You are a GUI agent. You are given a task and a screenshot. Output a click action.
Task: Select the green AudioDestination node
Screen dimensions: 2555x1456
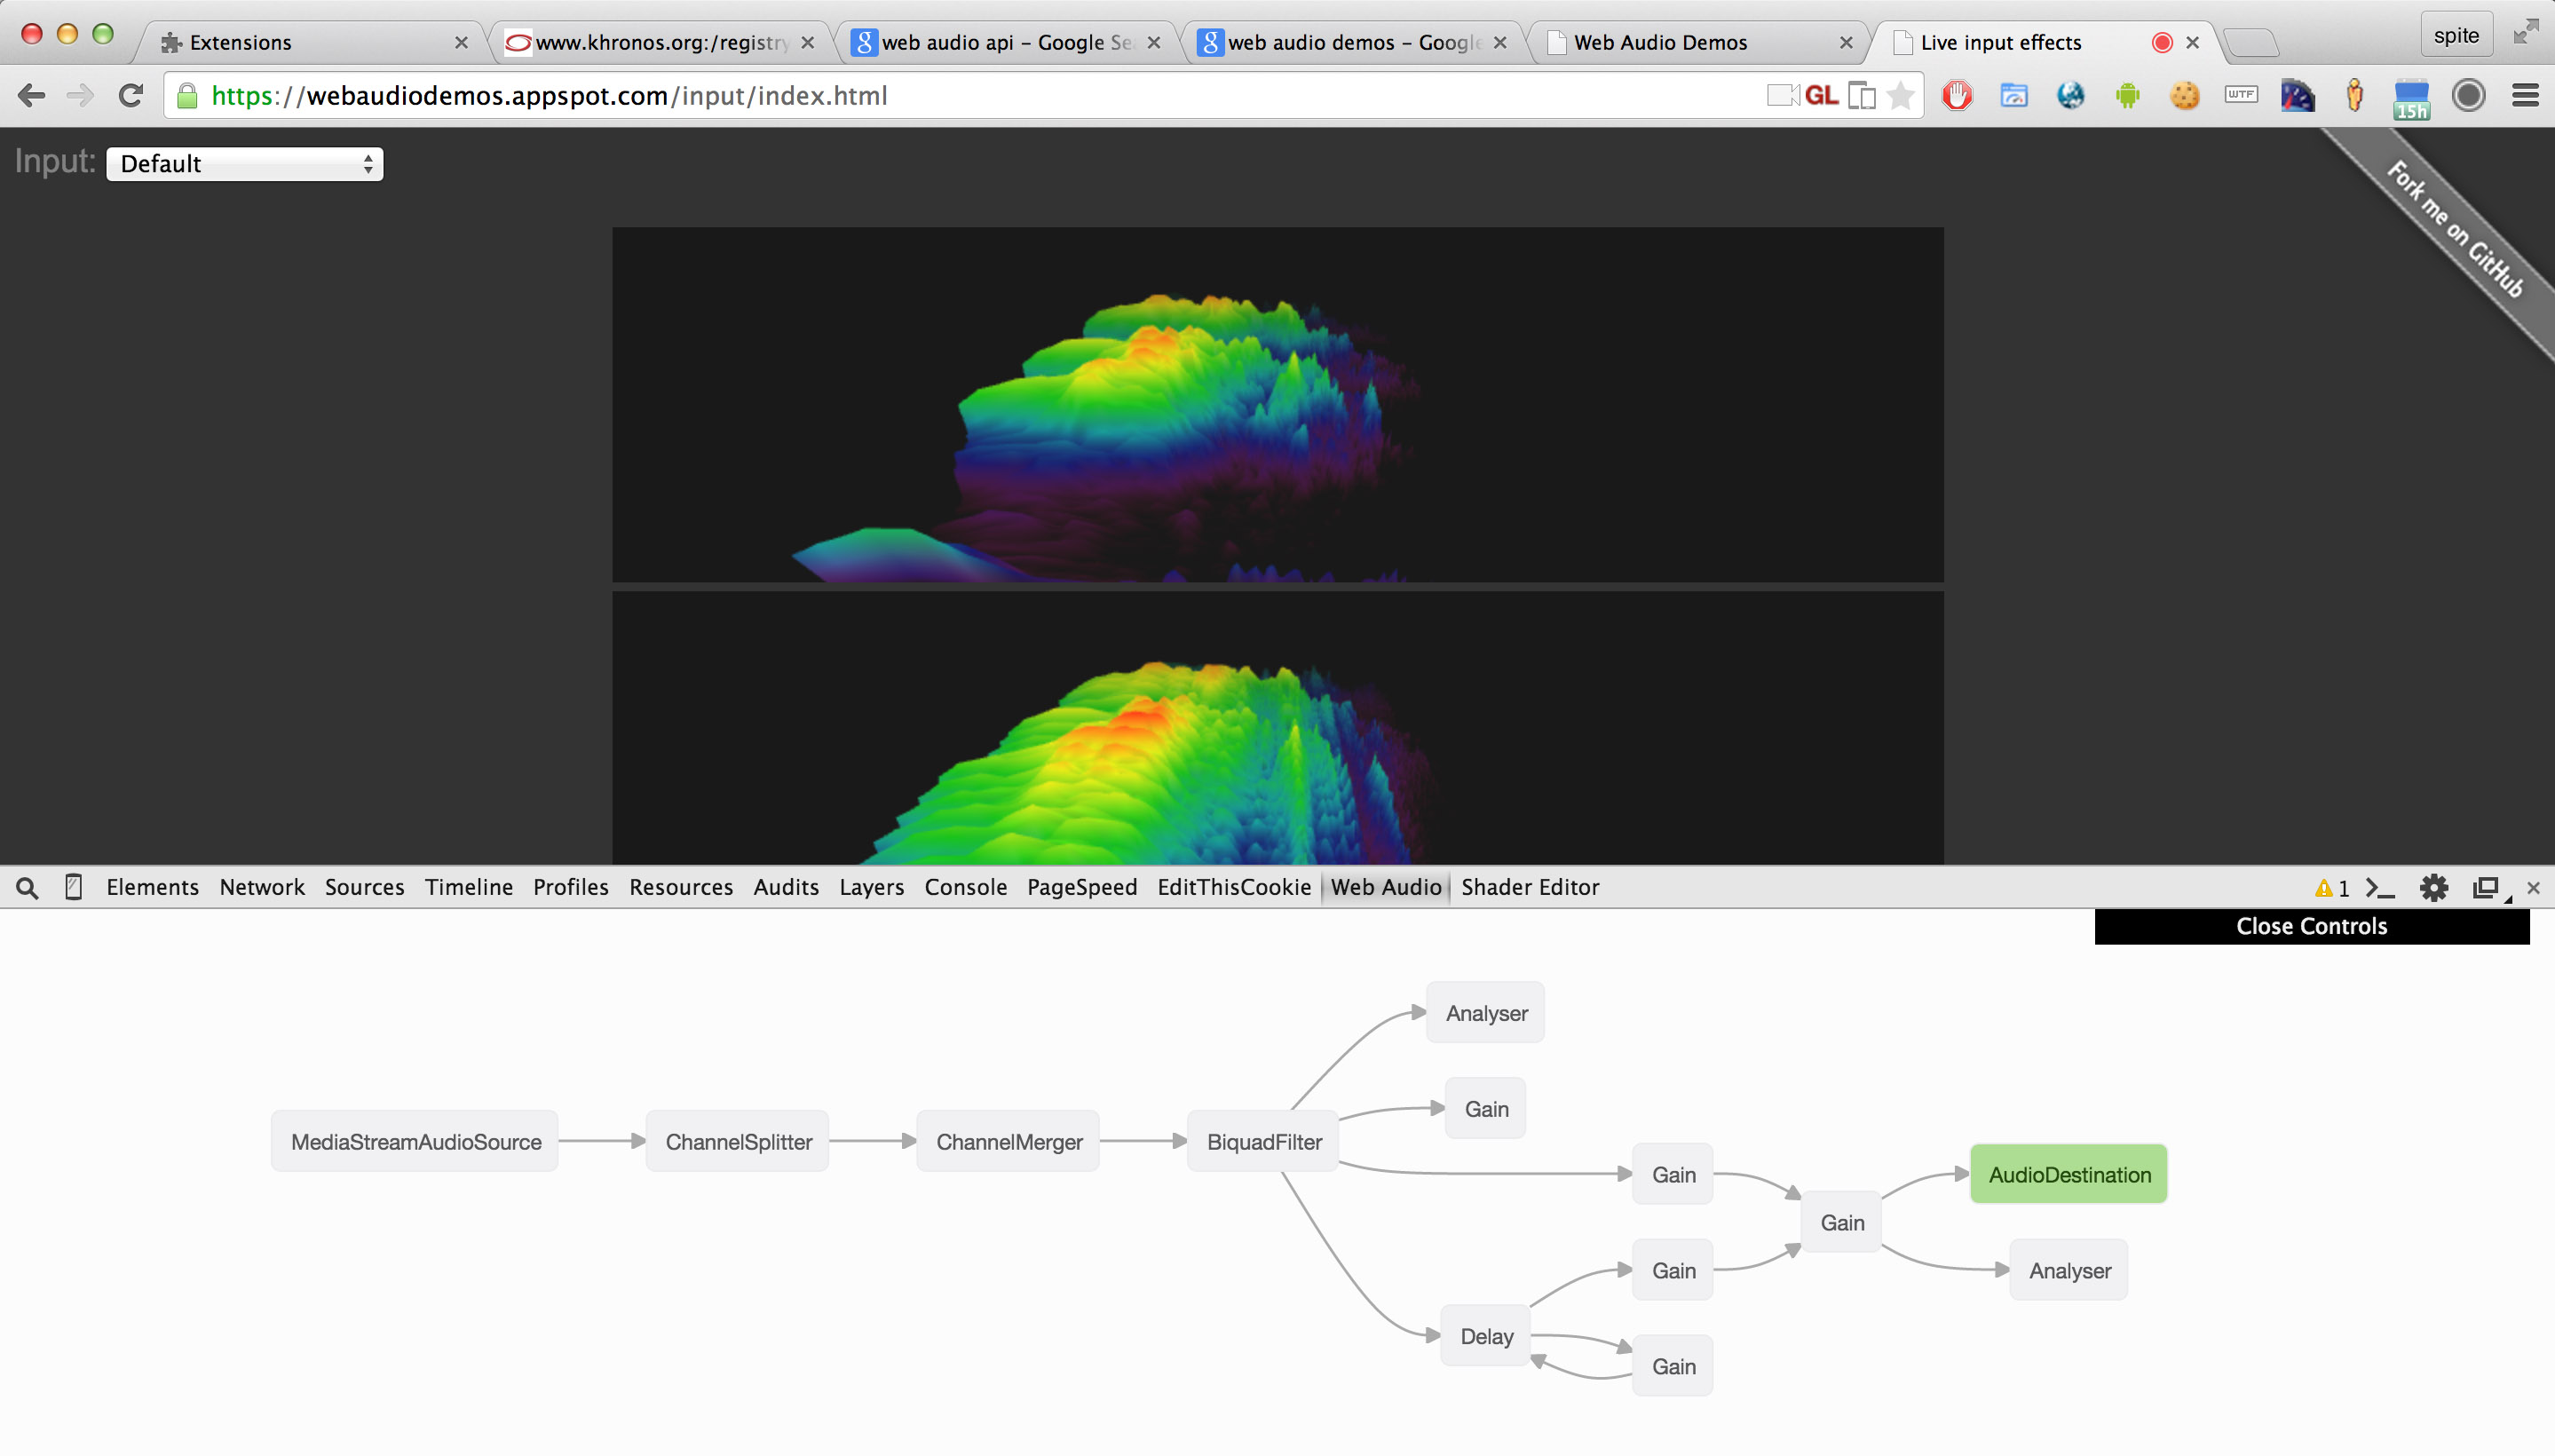click(2068, 1174)
